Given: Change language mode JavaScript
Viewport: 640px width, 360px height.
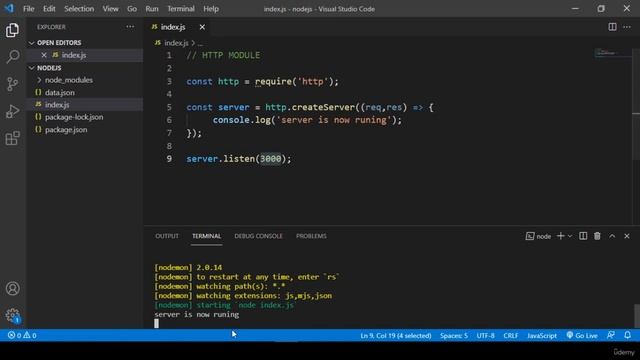Looking at the screenshot, I should tap(542, 336).
